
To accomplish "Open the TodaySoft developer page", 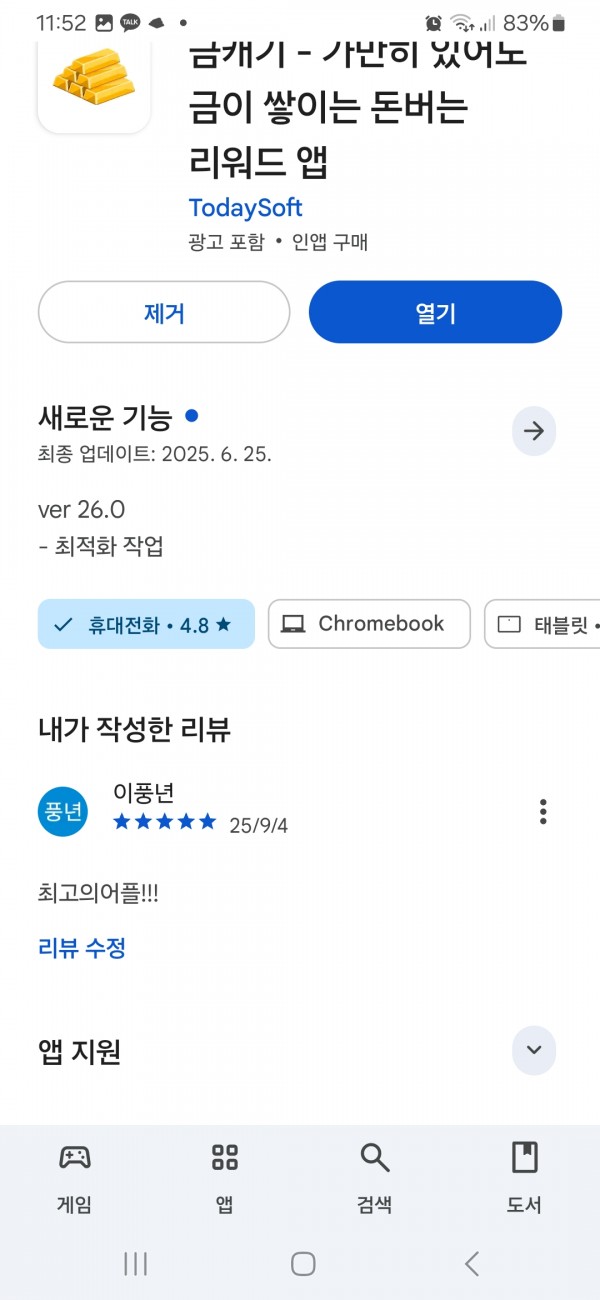I will 245,208.
